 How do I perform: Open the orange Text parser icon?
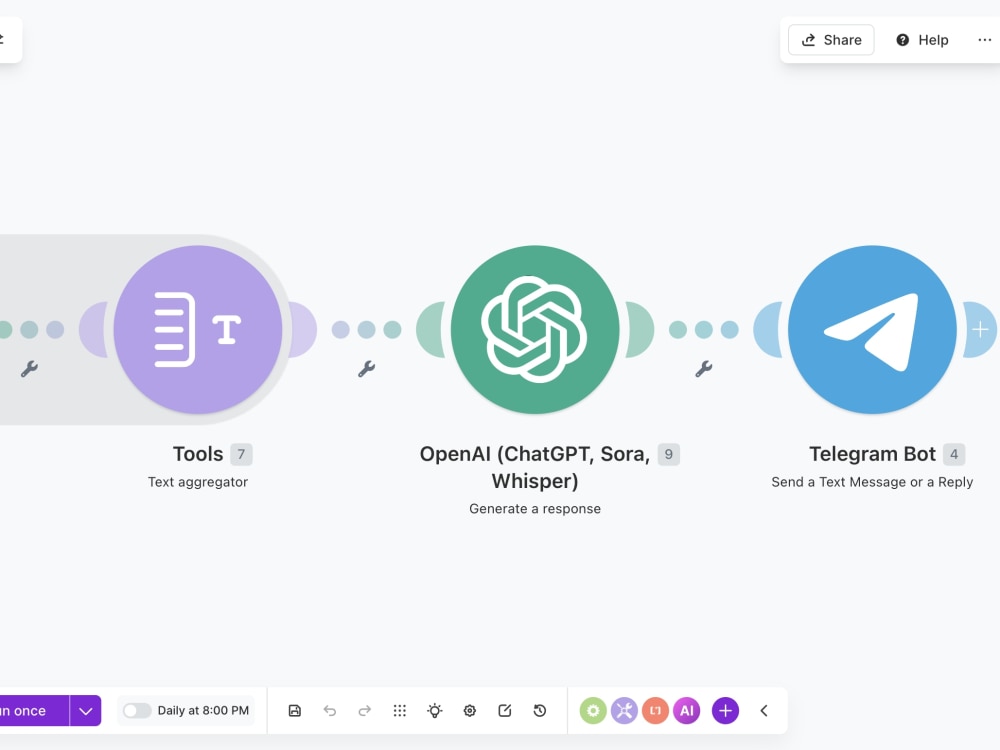click(655, 710)
